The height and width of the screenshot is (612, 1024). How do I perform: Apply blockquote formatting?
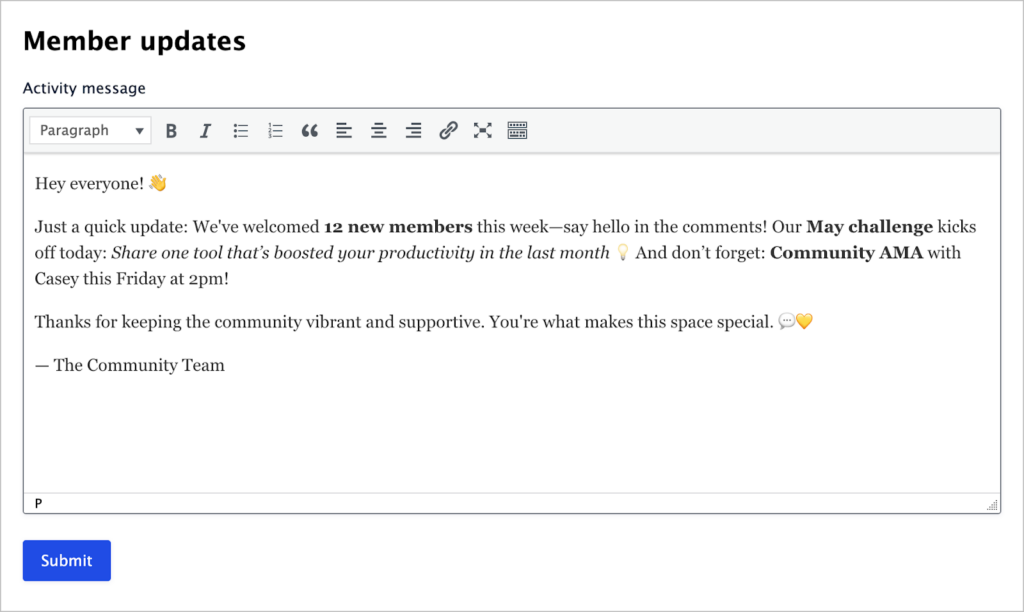coord(309,130)
